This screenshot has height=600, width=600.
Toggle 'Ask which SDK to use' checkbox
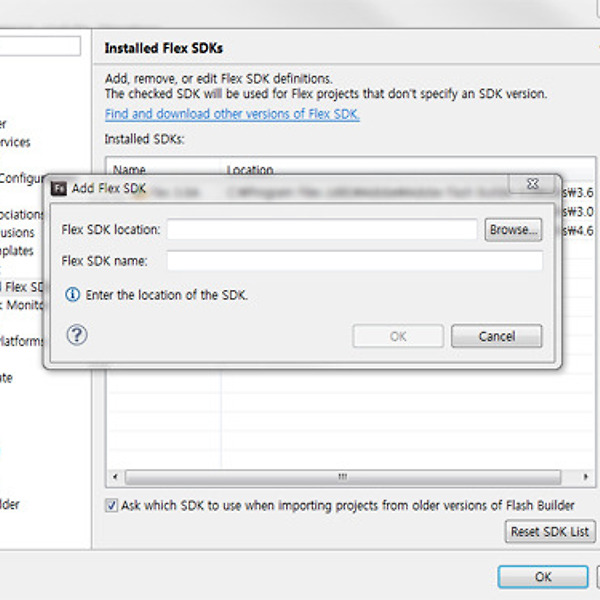[111, 506]
